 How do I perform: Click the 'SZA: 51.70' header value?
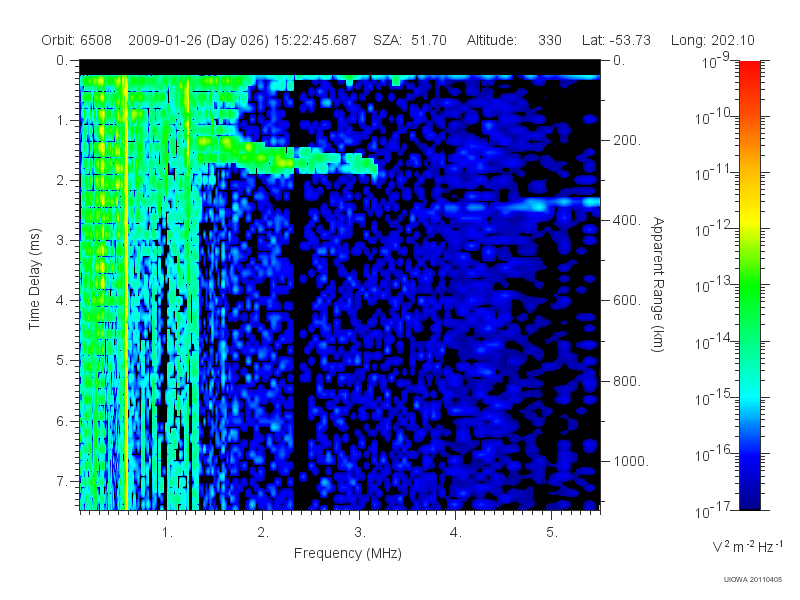pyautogui.click(x=410, y=40)
